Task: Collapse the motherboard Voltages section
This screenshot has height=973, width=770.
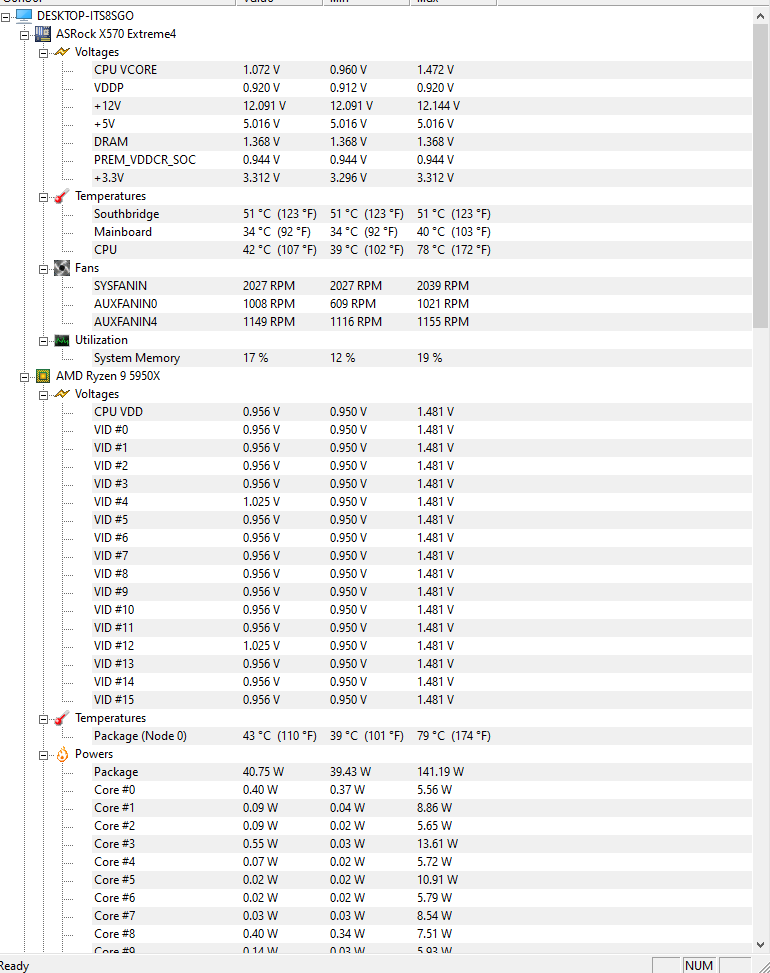Action: (x=43, y=53)
